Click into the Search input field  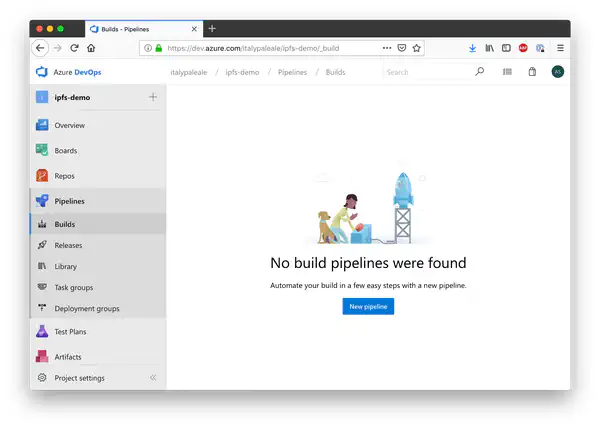pos(425,72)
